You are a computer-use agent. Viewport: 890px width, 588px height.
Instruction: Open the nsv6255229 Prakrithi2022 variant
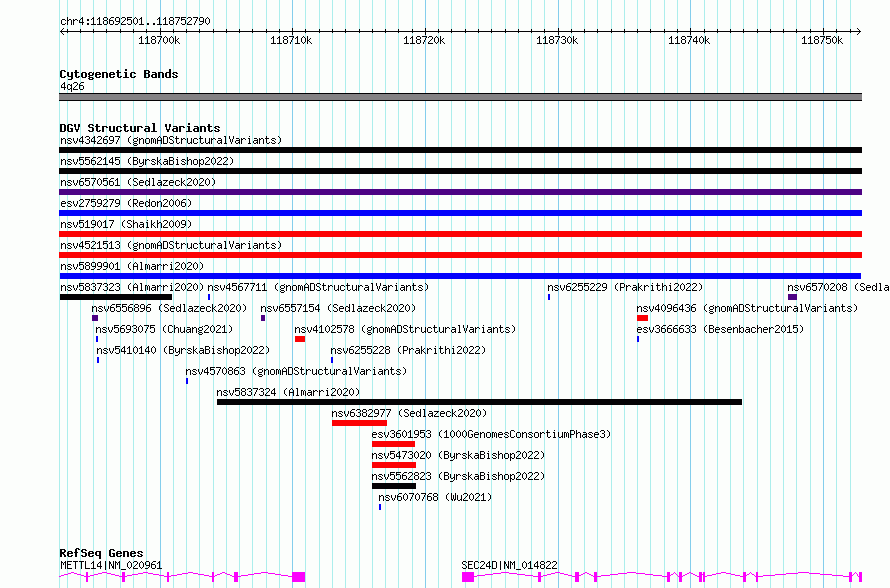tap(625, 287)
